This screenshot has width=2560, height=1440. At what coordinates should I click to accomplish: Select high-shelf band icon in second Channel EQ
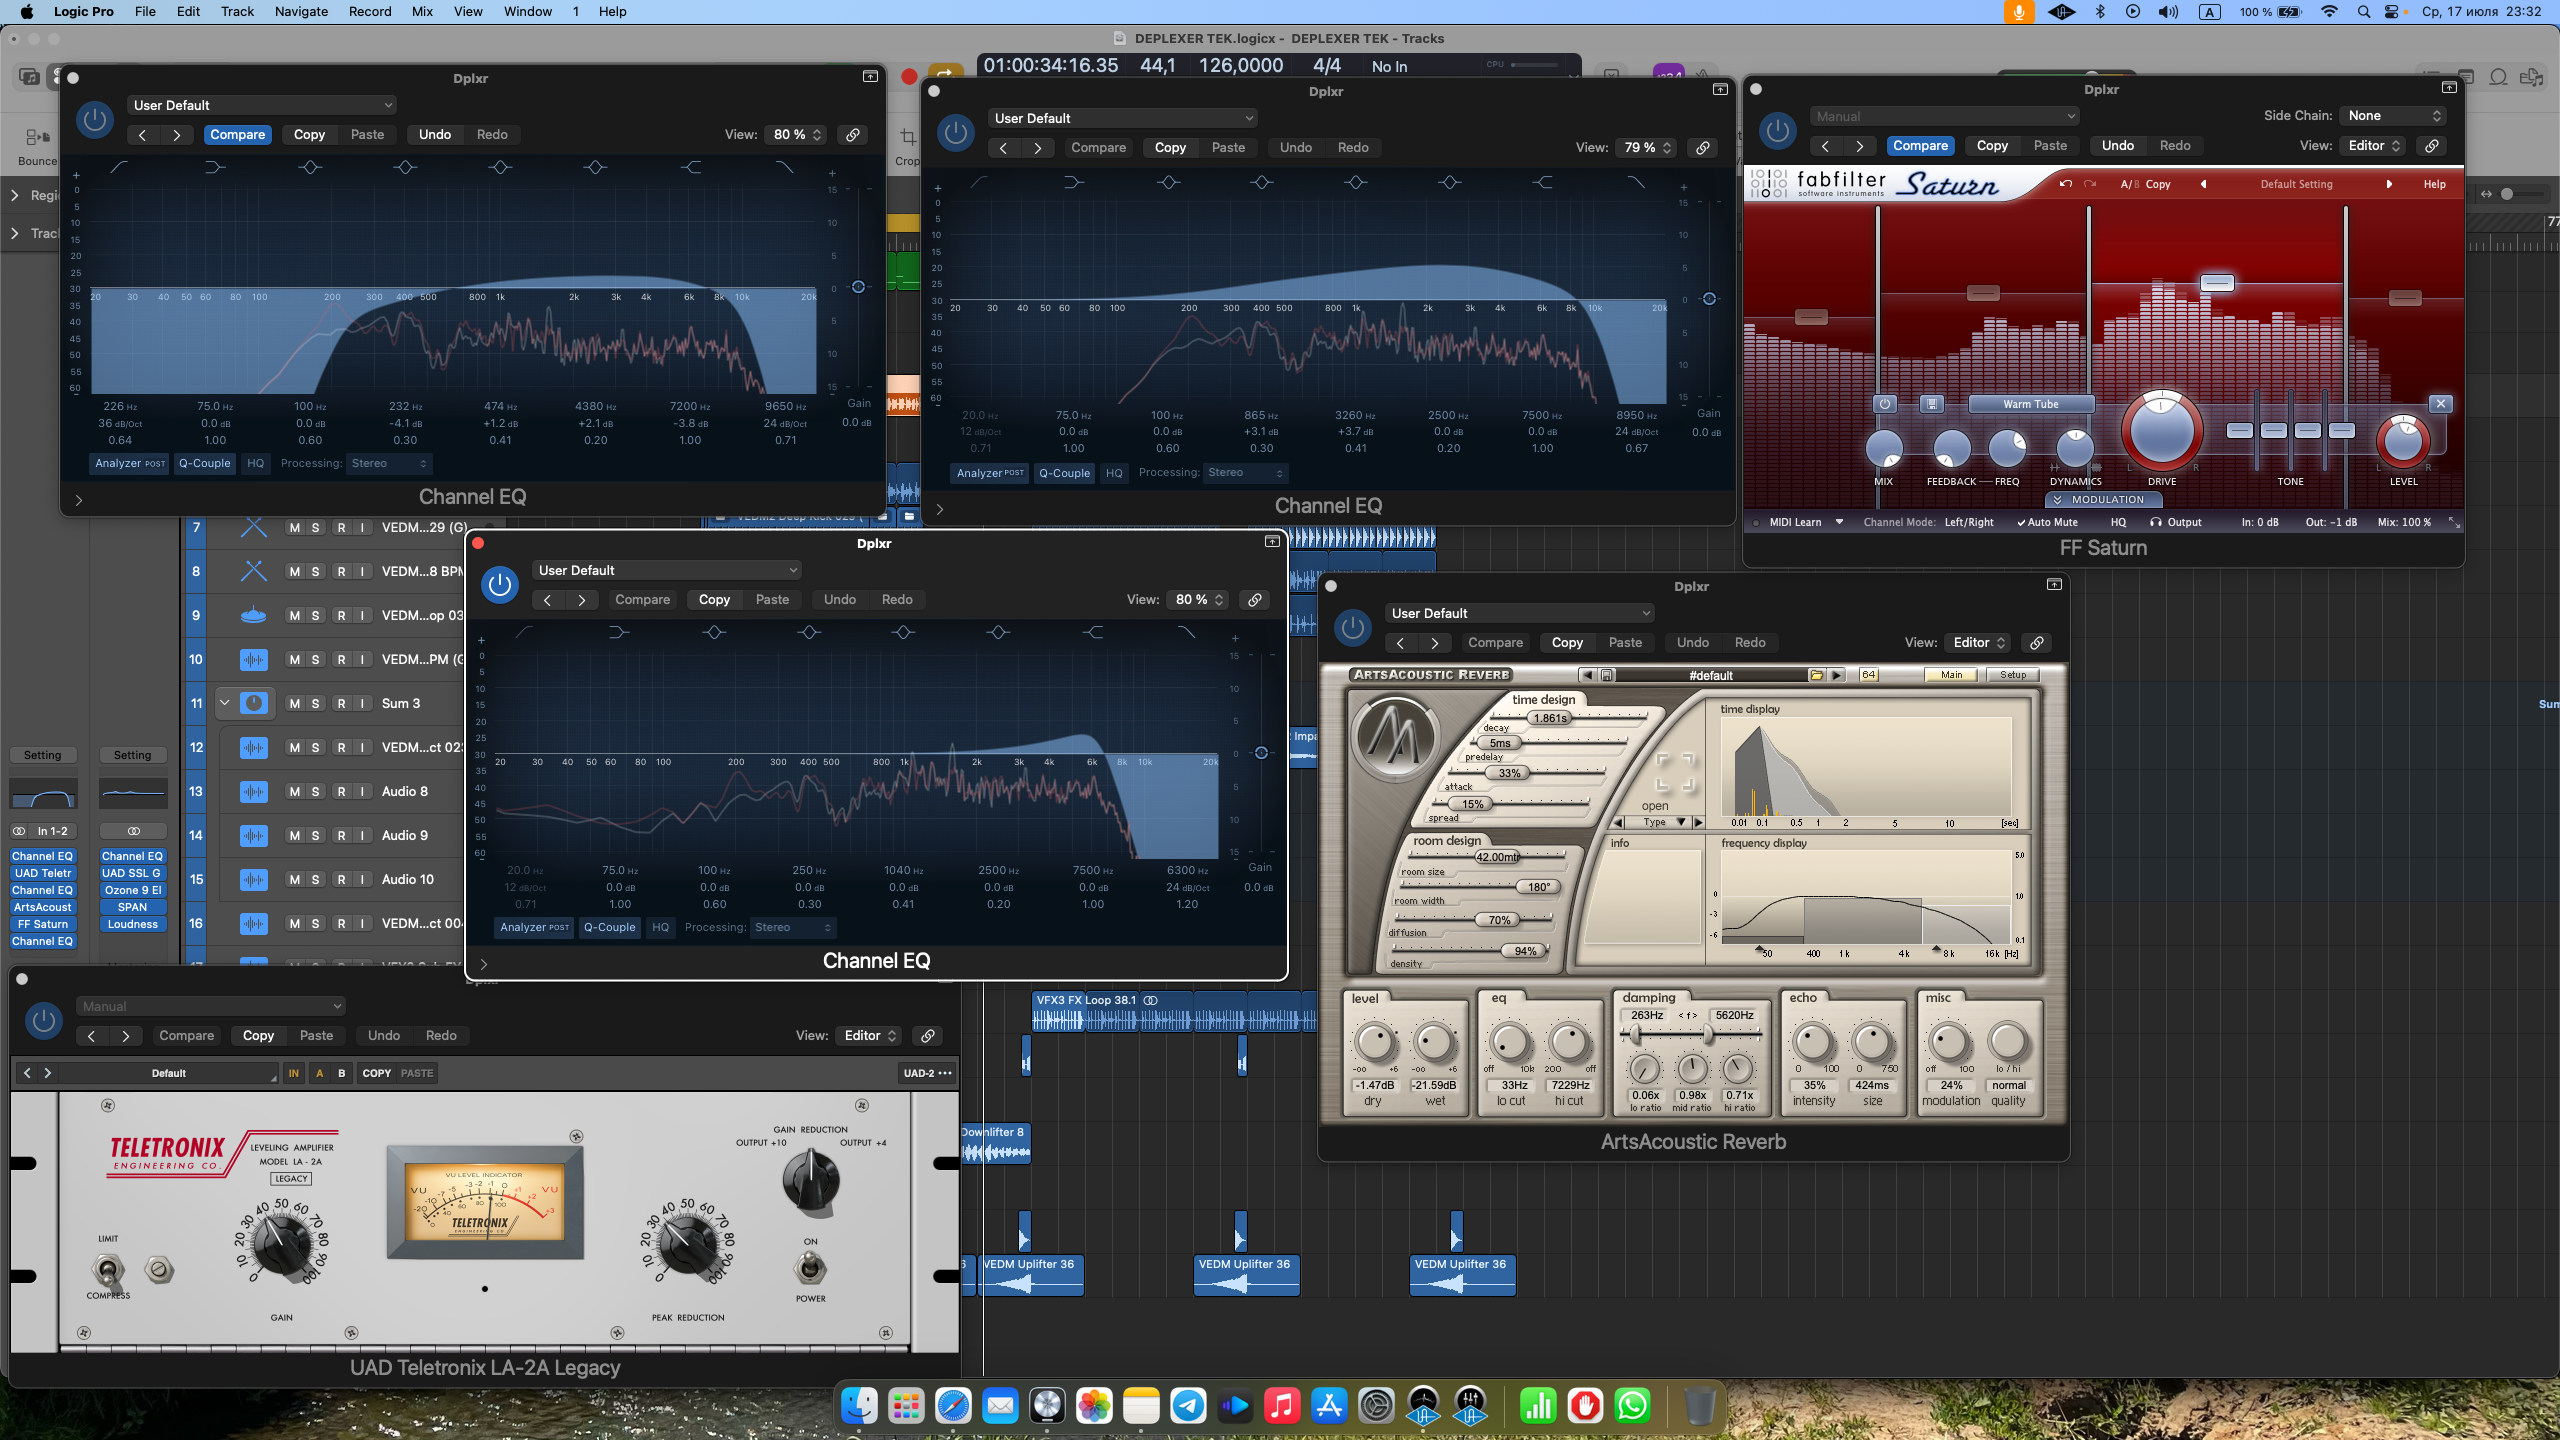click(1543, 182)
